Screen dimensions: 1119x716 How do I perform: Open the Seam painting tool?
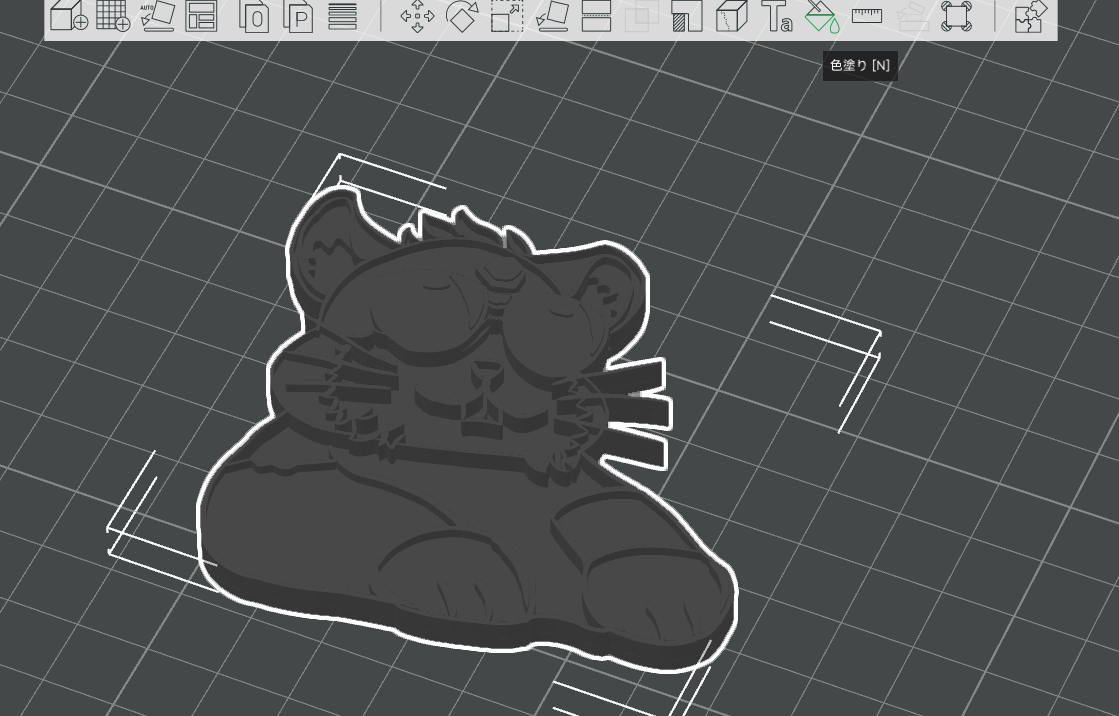tap(731, 16)
